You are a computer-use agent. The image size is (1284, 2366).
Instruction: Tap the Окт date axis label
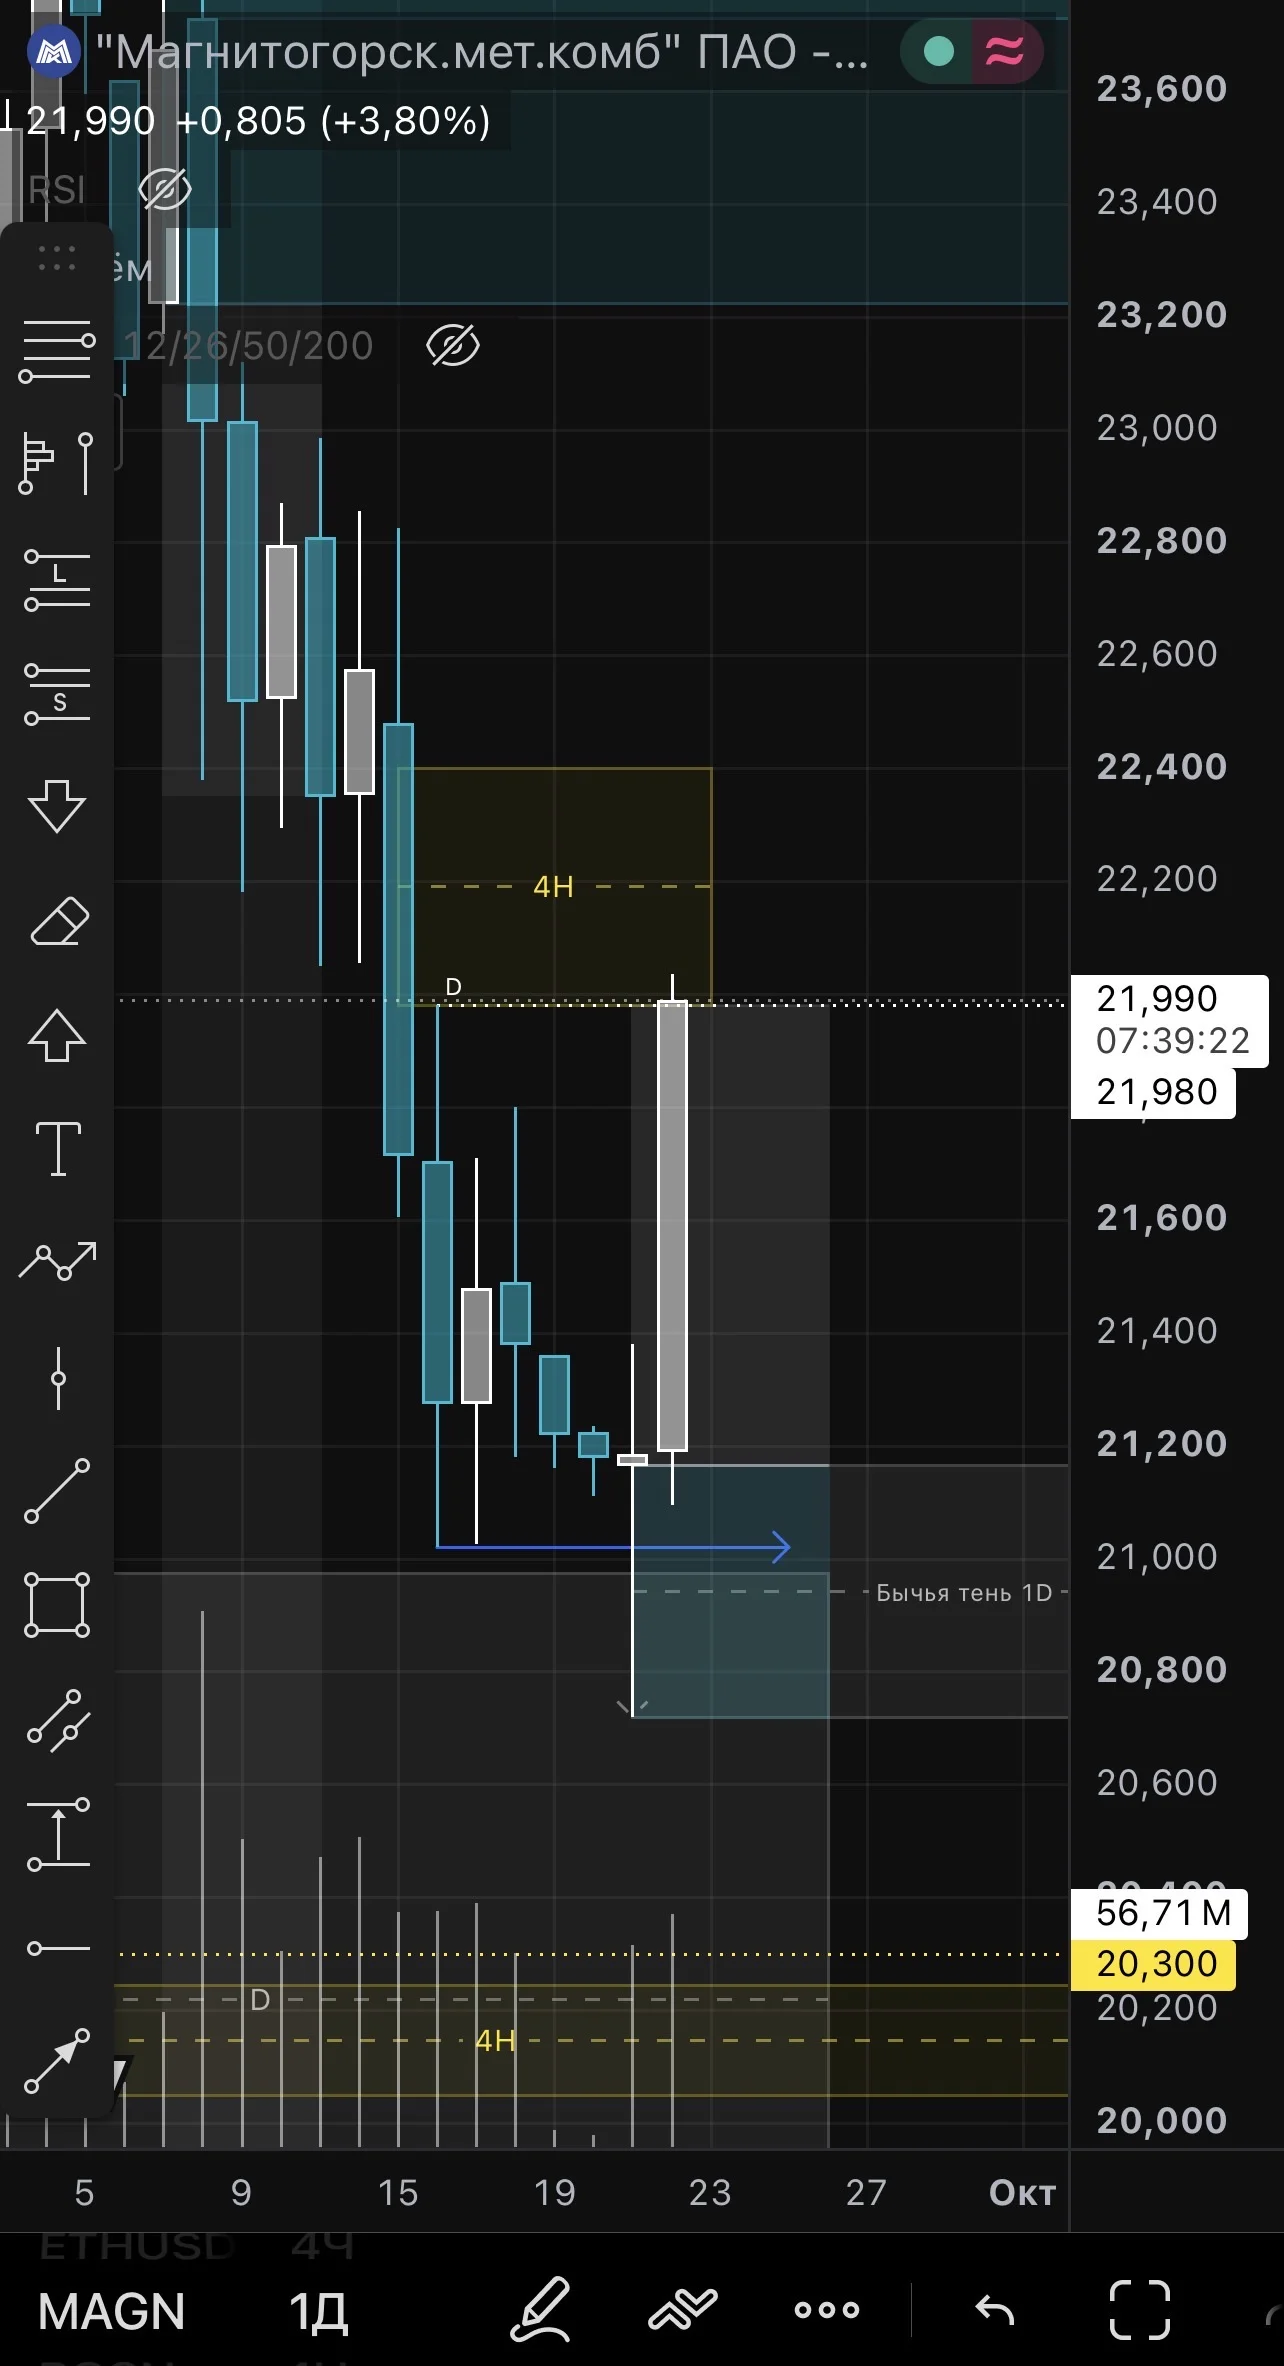1022,2193
